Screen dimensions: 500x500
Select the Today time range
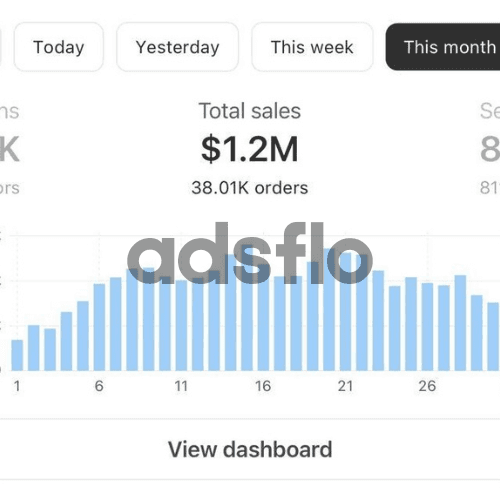59,47
